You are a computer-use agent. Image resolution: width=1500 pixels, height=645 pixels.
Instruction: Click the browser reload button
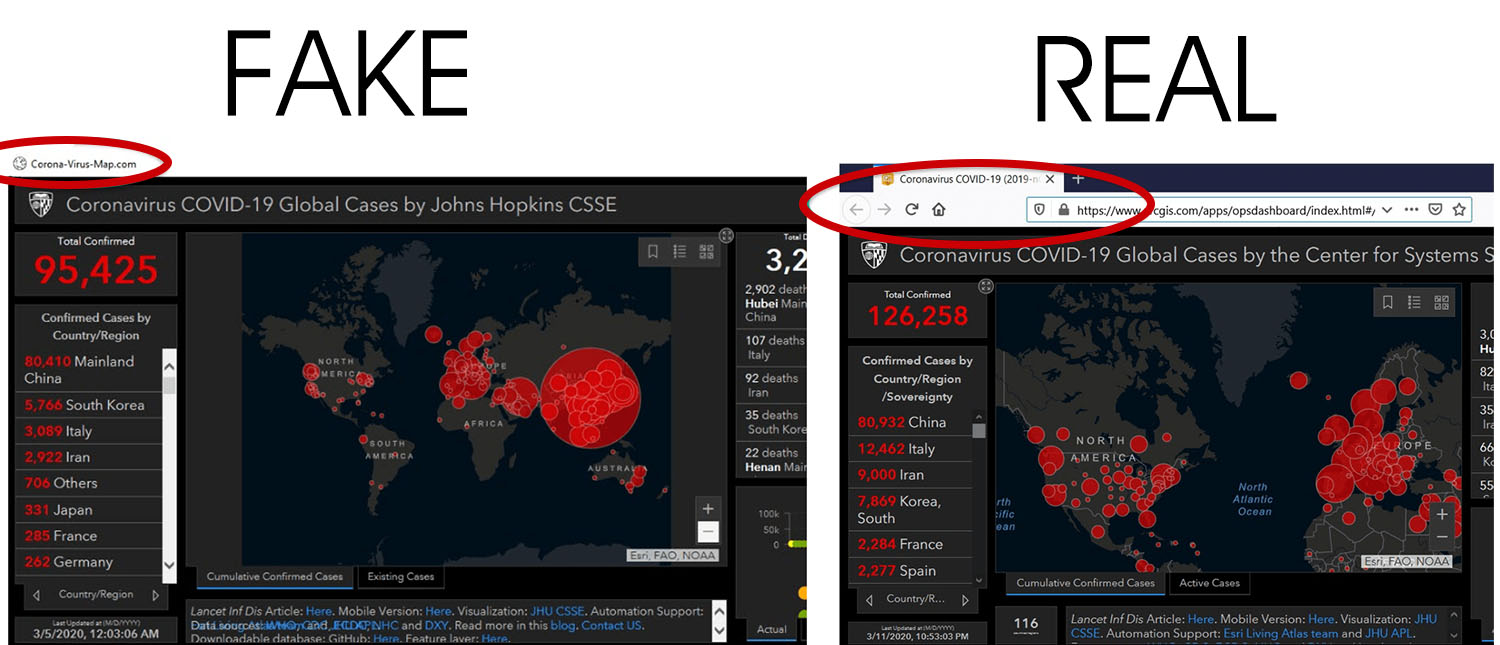(911, 210)
